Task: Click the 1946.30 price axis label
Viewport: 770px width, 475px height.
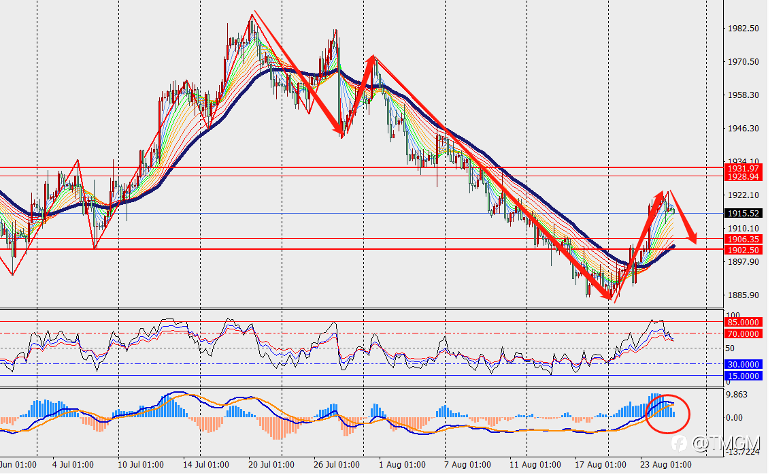Action: pyautogui.click(x=743, y=129)
